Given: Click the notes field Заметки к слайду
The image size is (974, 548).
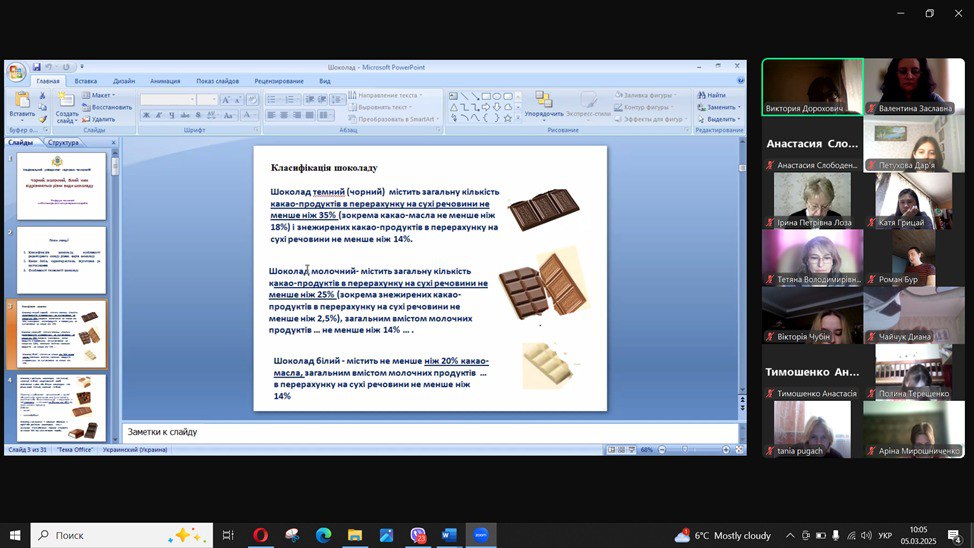Looking at the screenshot, I should 430,431.
